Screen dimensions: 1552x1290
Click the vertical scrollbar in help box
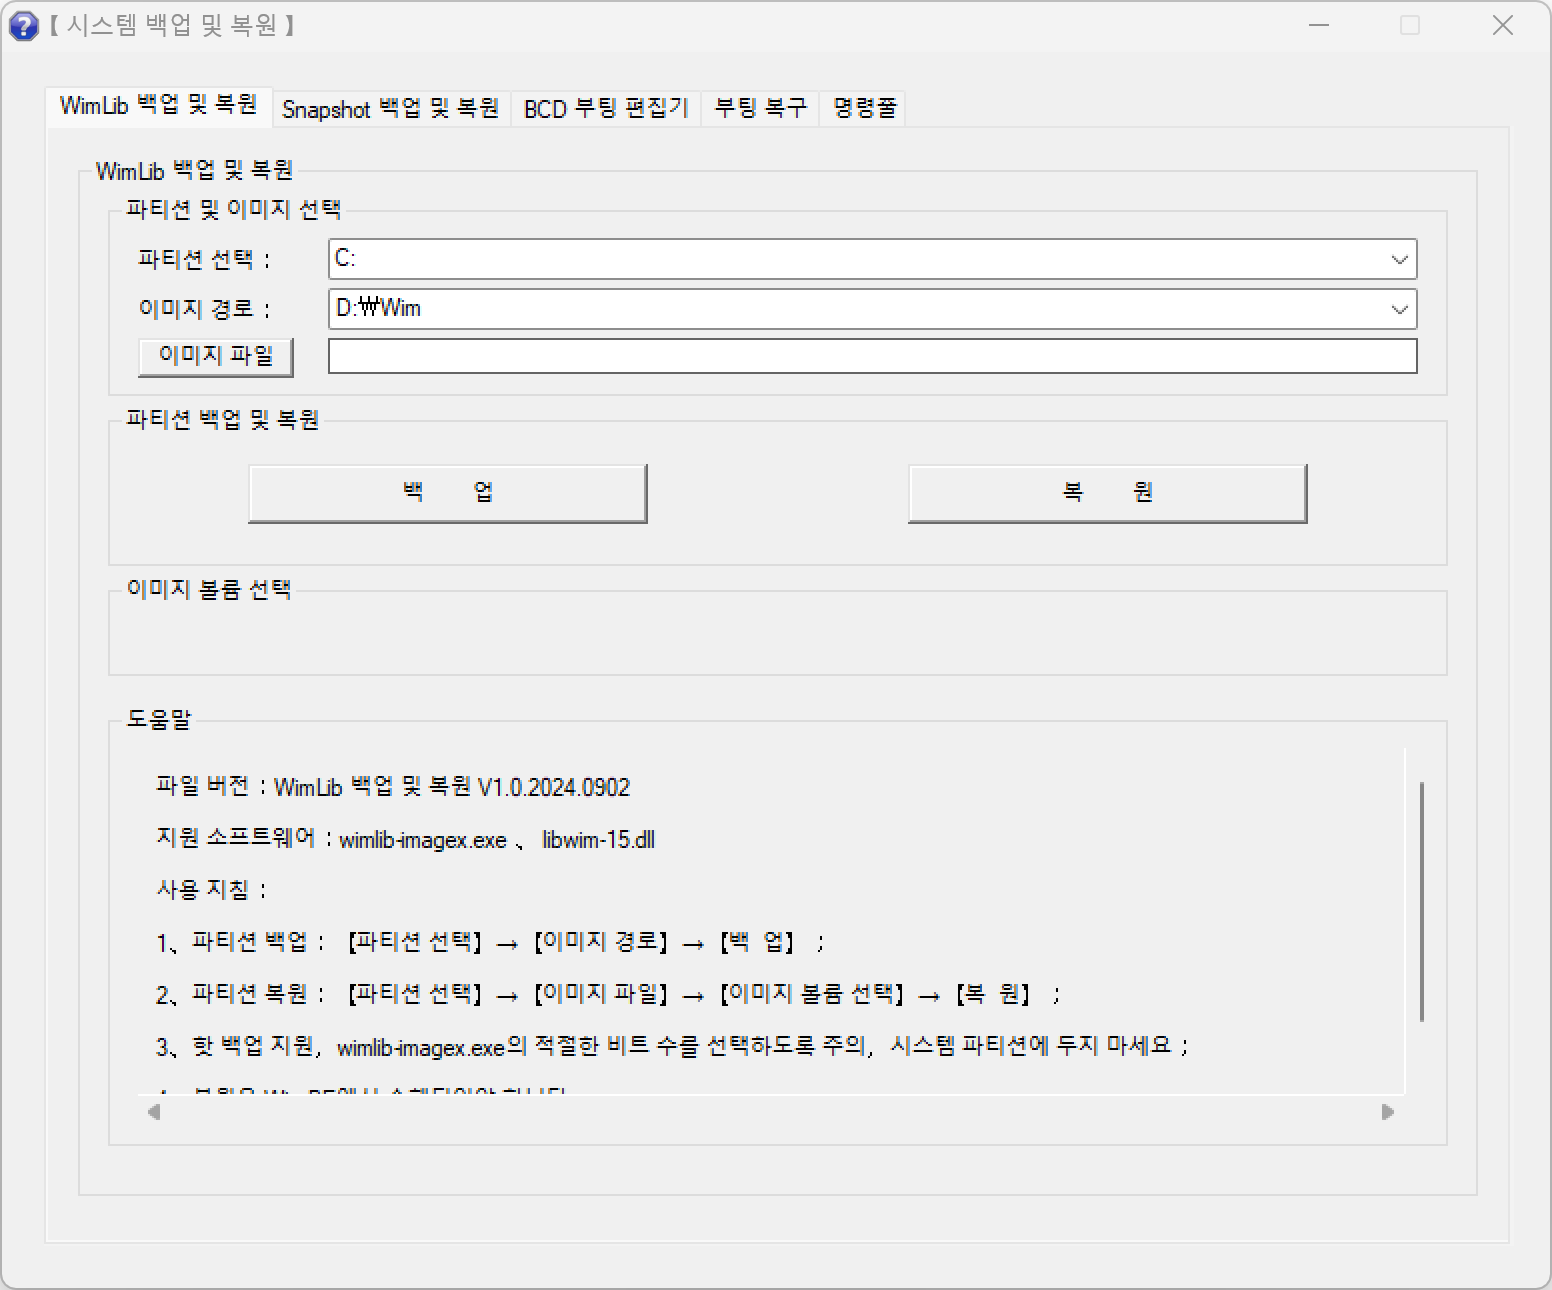pyautogui.click(x=1421, y=901)
